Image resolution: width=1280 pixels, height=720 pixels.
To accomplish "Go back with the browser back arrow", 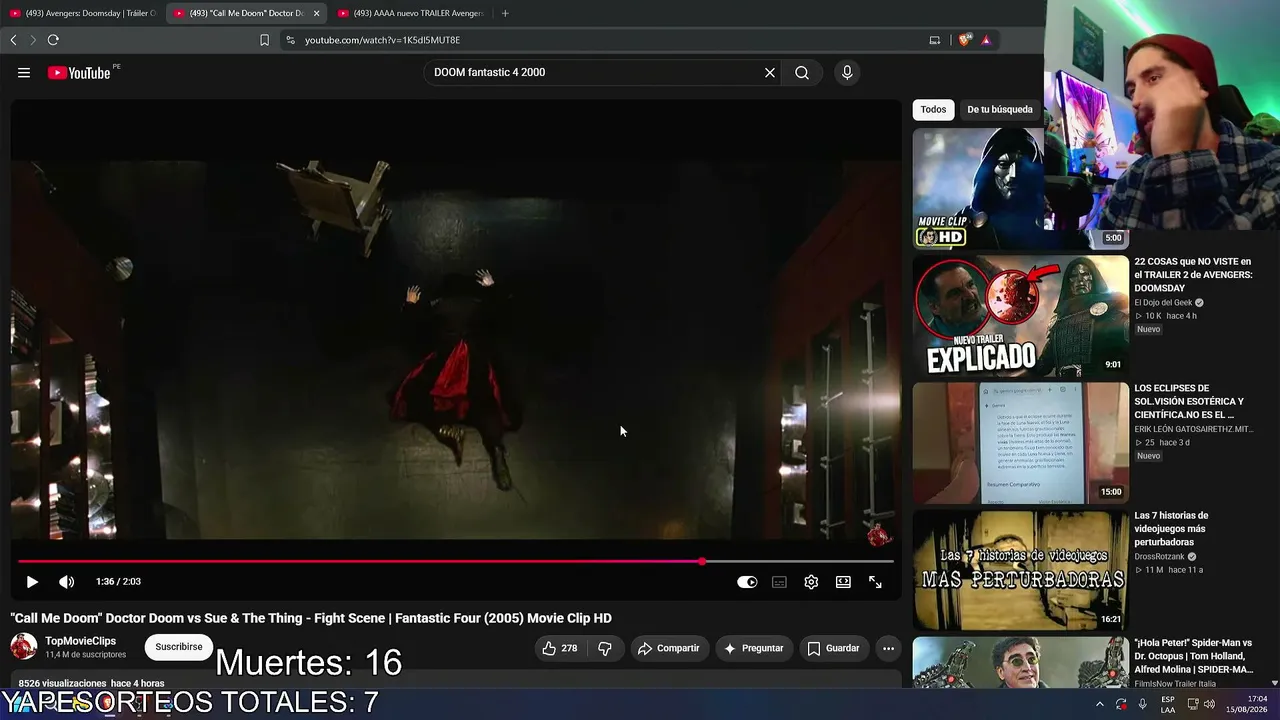I will click(x=13, y=40).
